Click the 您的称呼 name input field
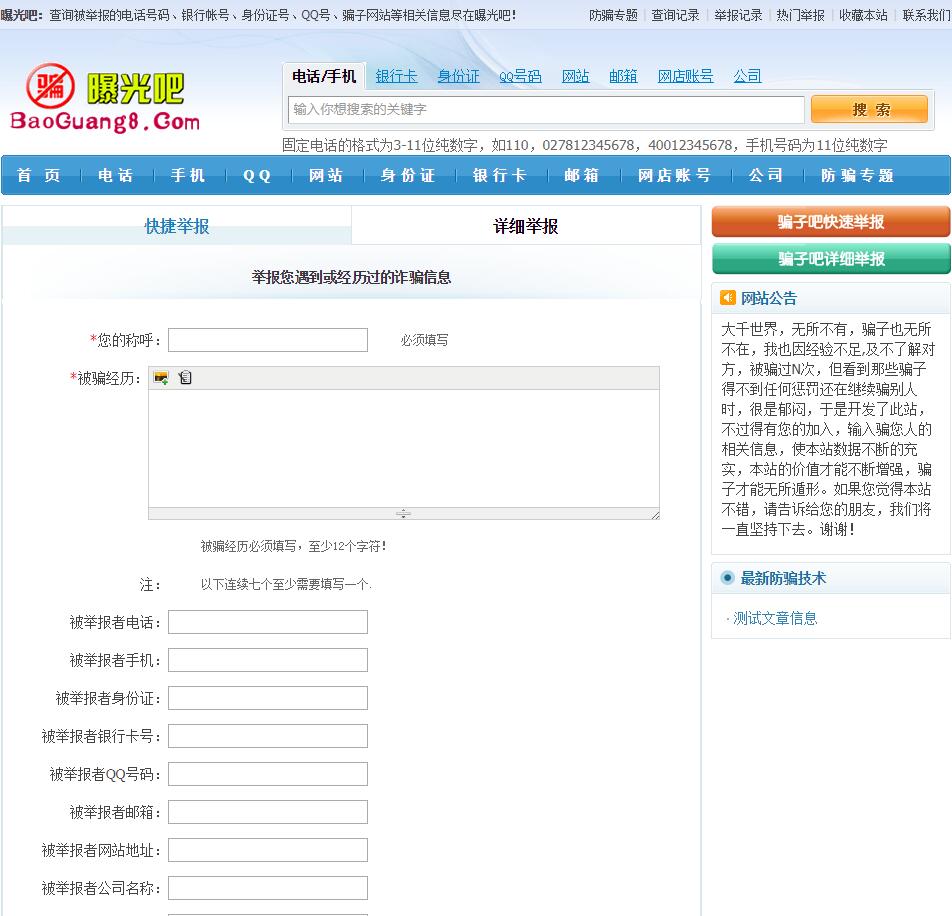 [268, 340]
